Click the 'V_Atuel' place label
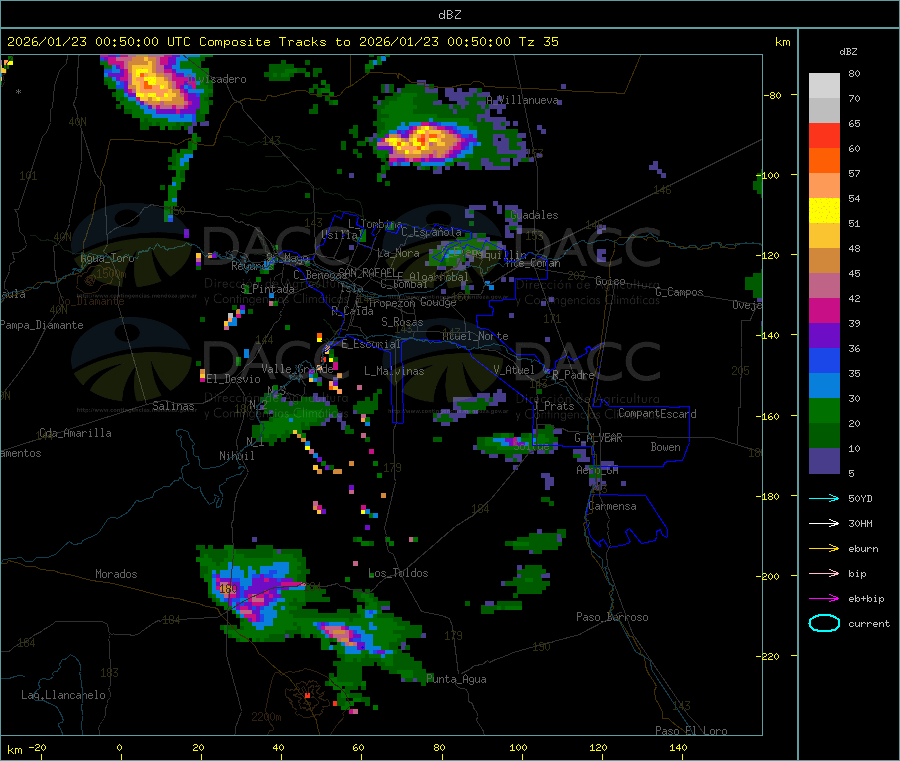Viewport: 900px width, 761px height. tap(514, 370)
